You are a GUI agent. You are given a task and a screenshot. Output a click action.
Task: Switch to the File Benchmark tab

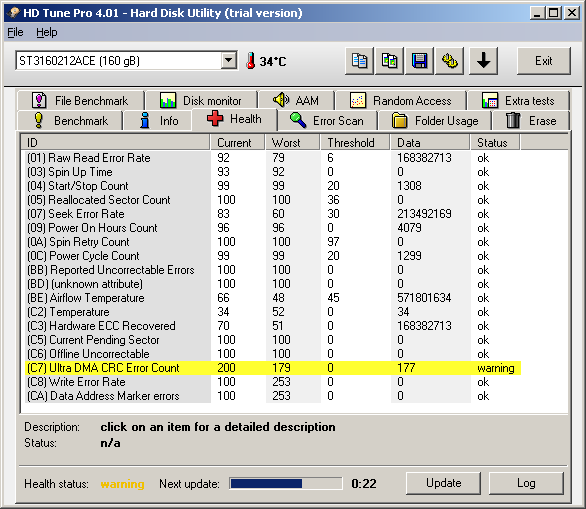tap(80, 101)
